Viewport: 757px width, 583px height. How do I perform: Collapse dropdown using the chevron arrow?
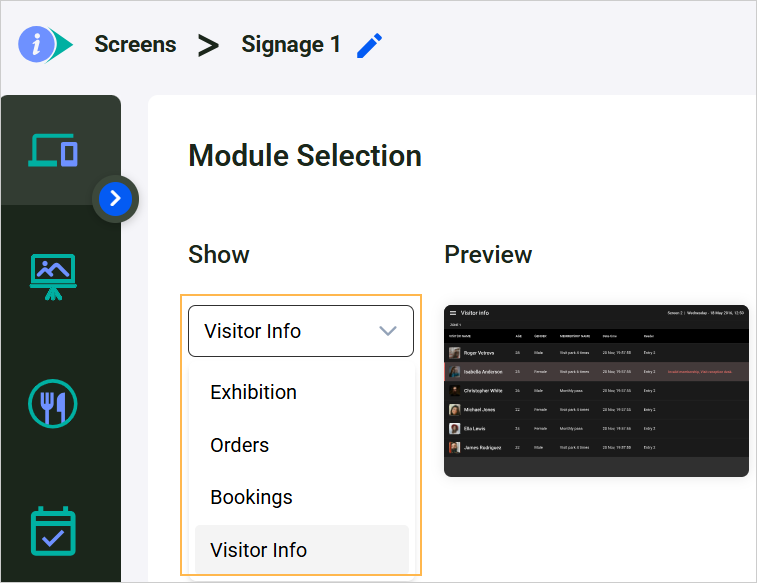(x=388, y=331)
